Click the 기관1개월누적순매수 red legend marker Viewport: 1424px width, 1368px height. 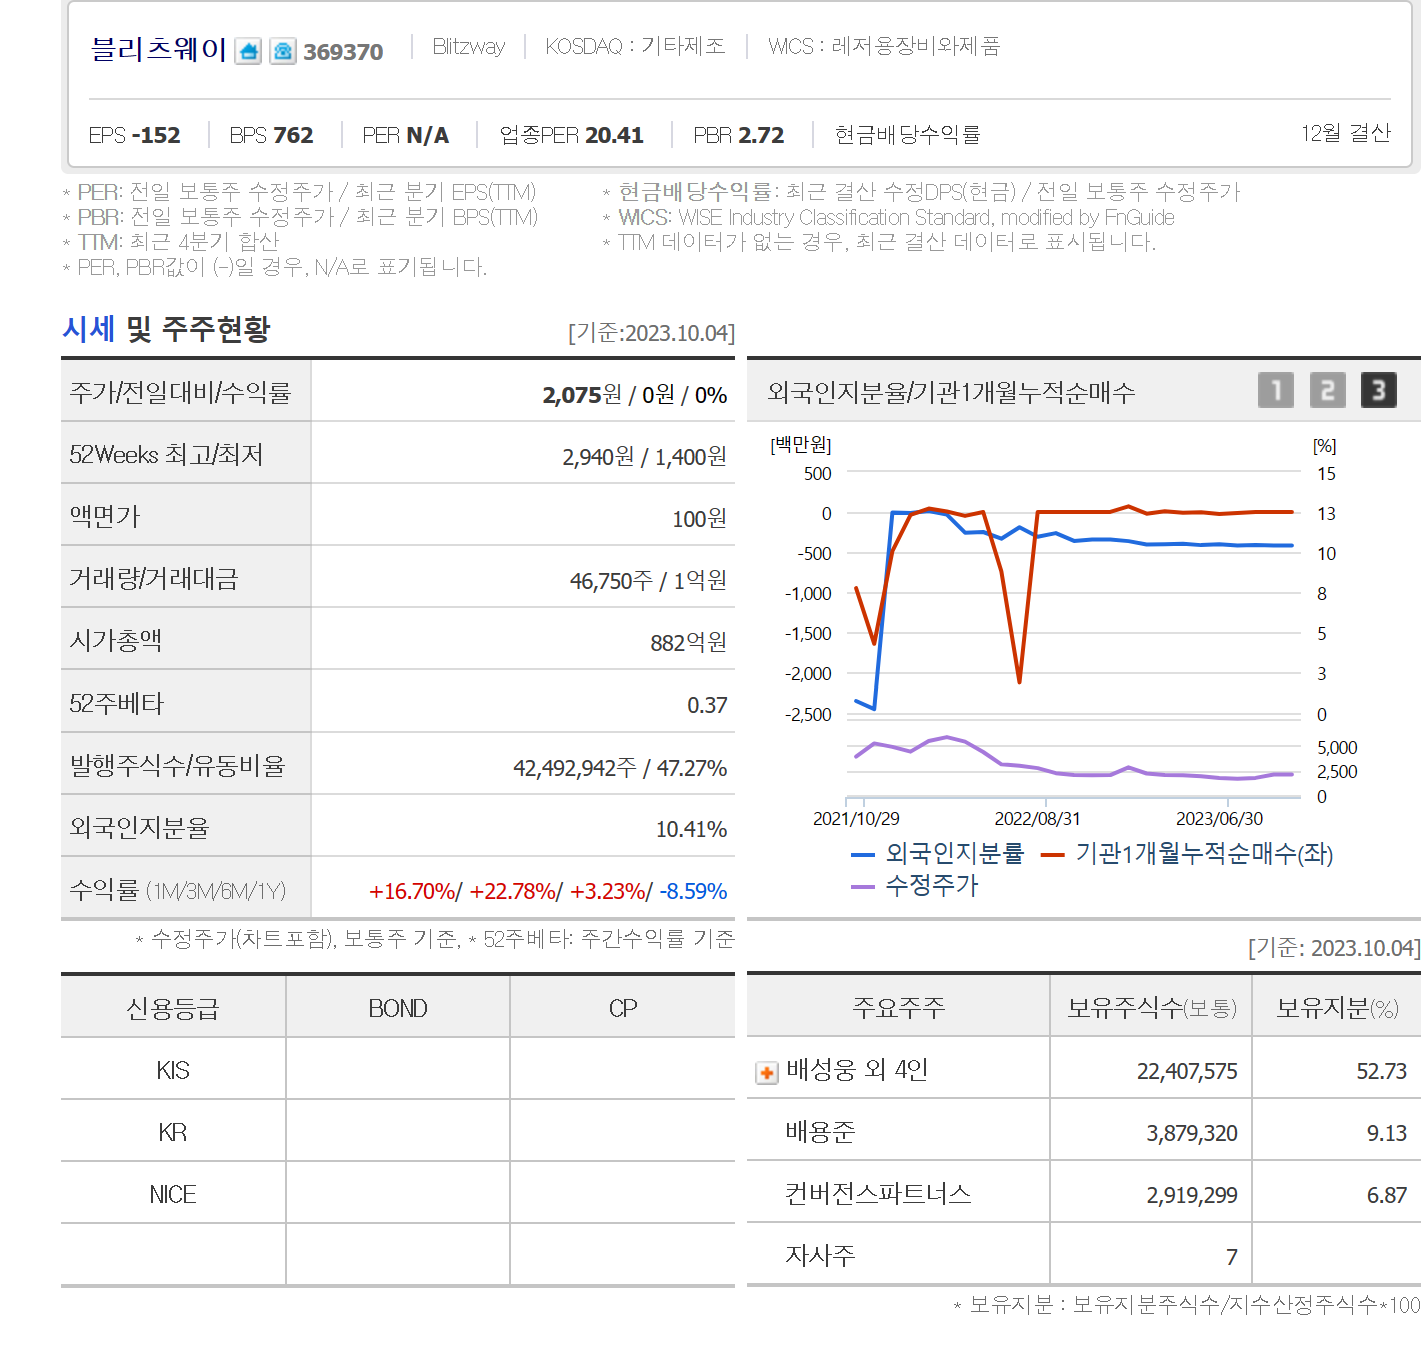tap(1052, 855)
